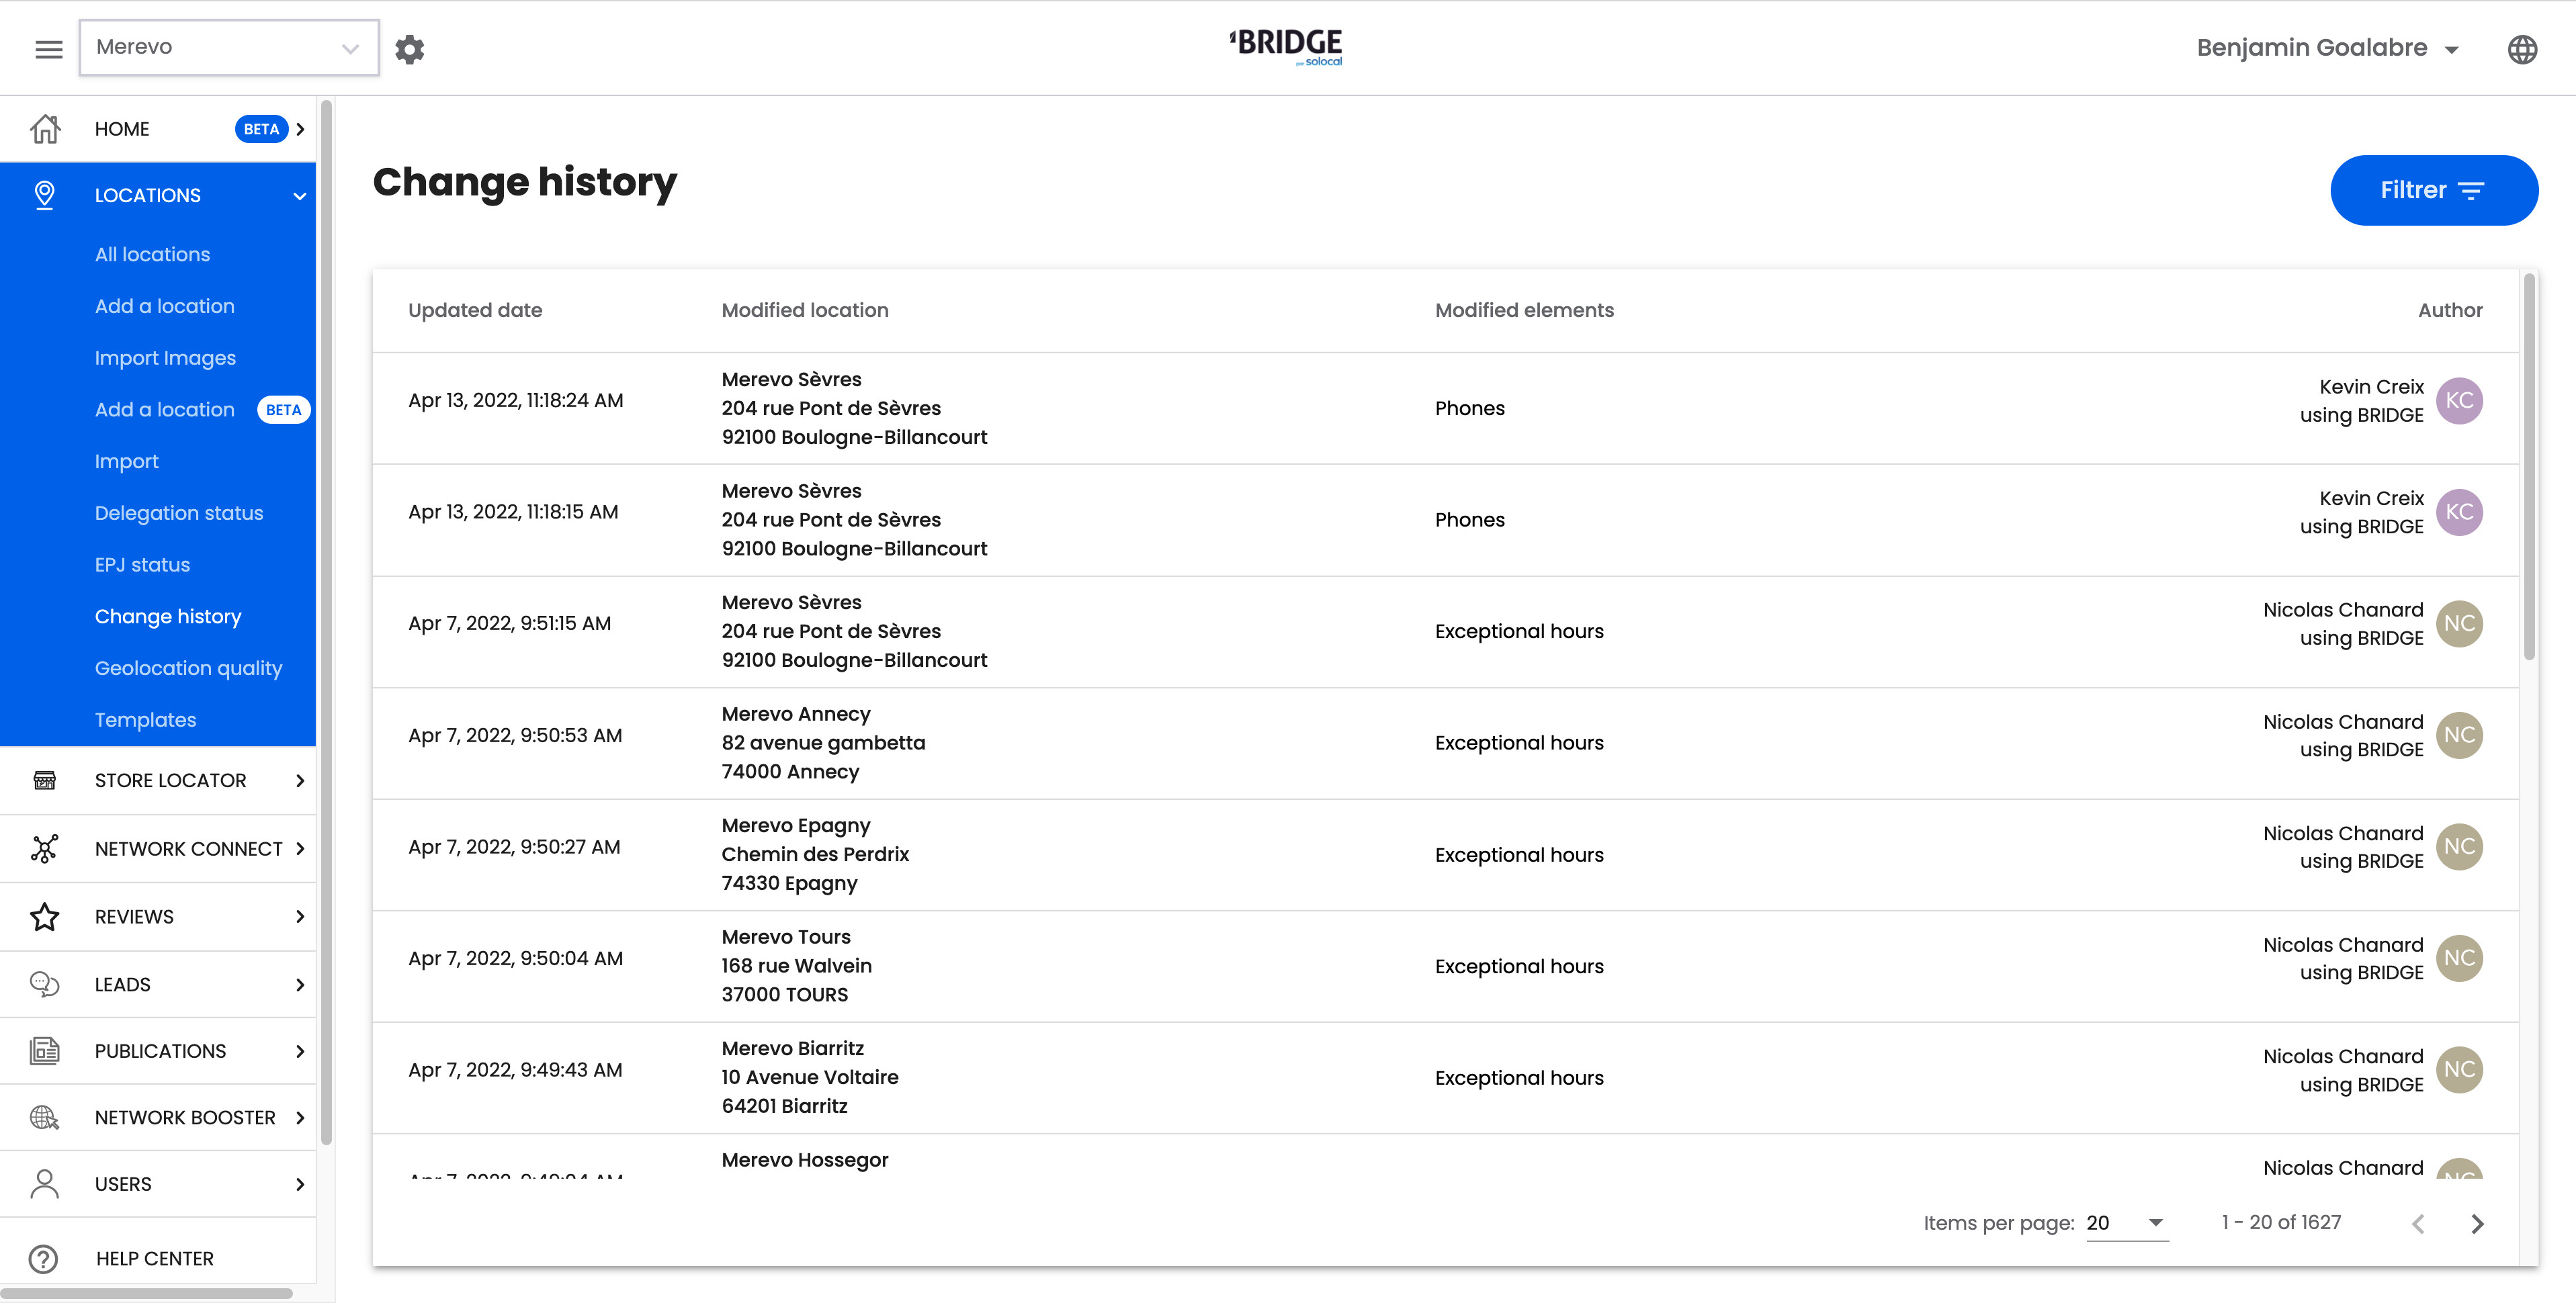
Task: Open All locations submenu item
Action: [152, 254]
